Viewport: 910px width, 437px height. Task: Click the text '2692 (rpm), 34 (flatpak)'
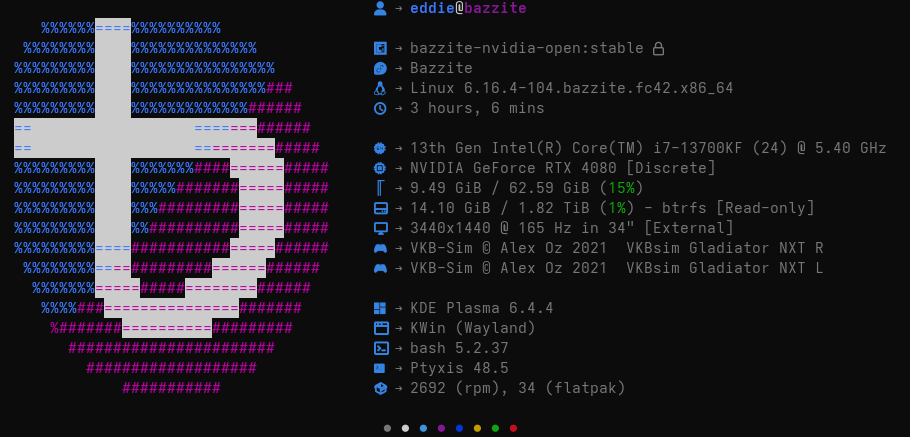point(518,388)
